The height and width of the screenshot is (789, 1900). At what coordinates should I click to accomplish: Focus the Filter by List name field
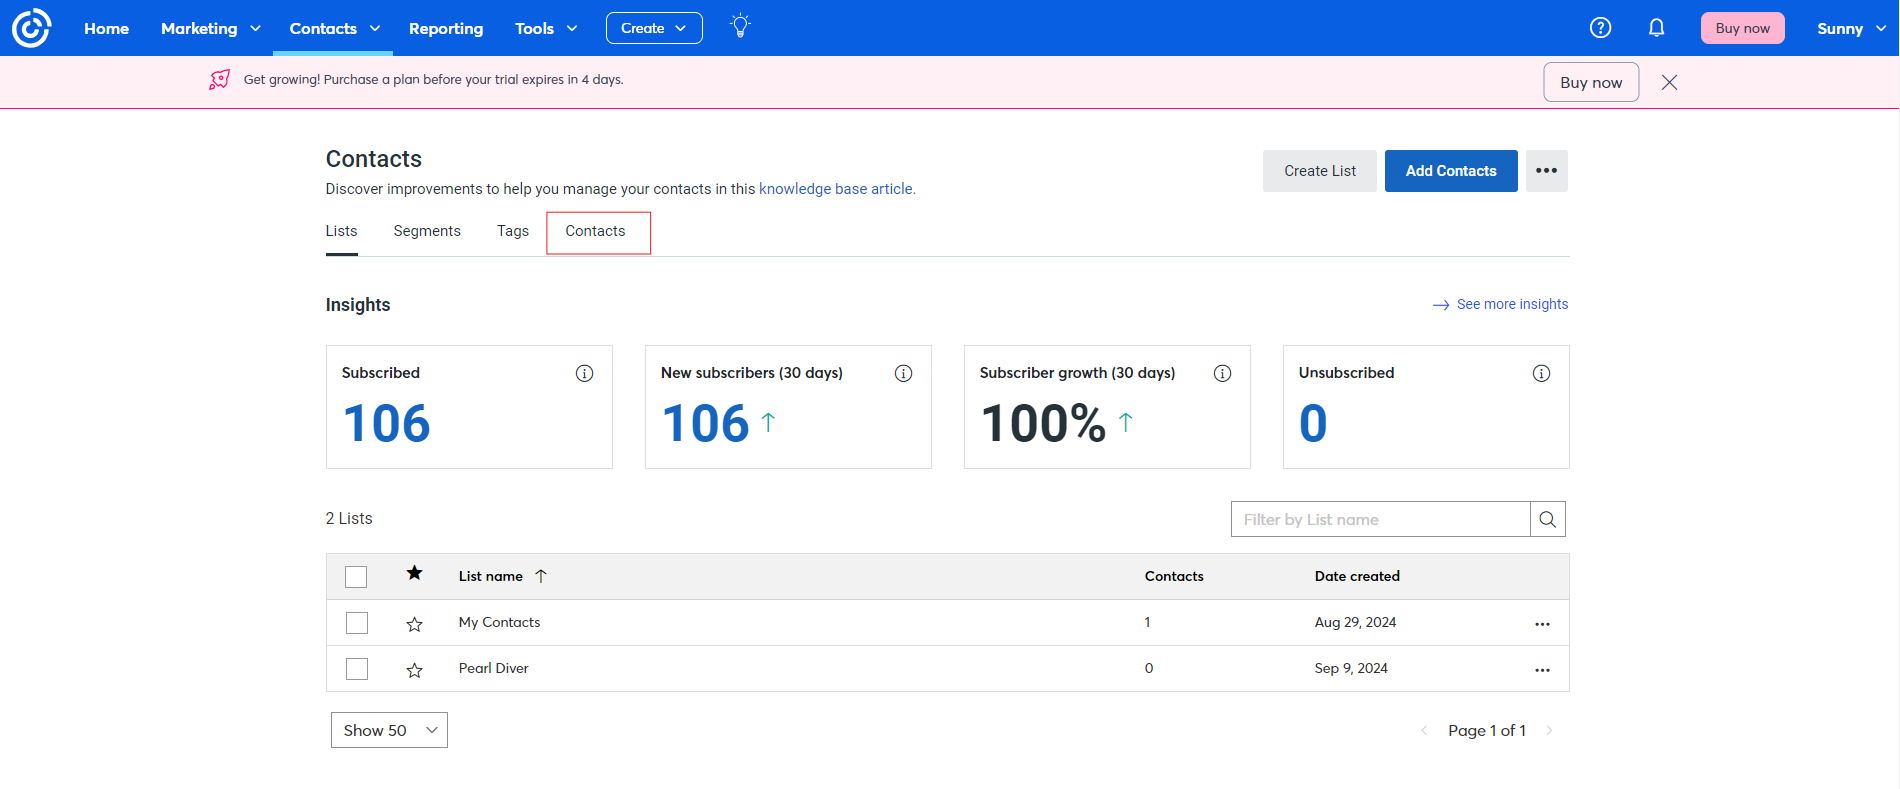pyautogui.click(x=1380, y=519)
